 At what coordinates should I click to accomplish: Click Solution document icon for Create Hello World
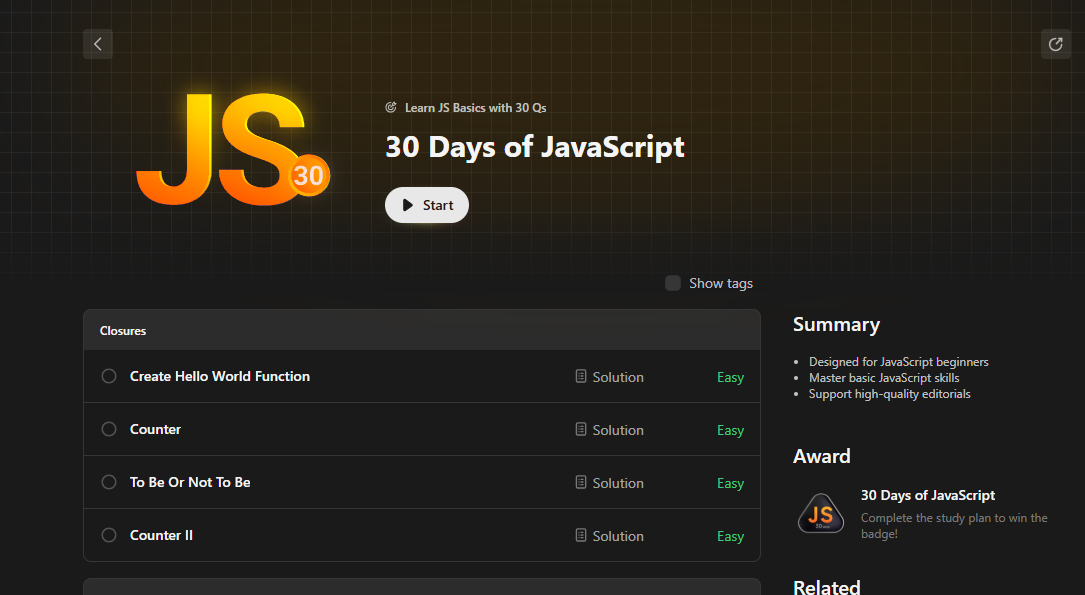coord(581,377)
